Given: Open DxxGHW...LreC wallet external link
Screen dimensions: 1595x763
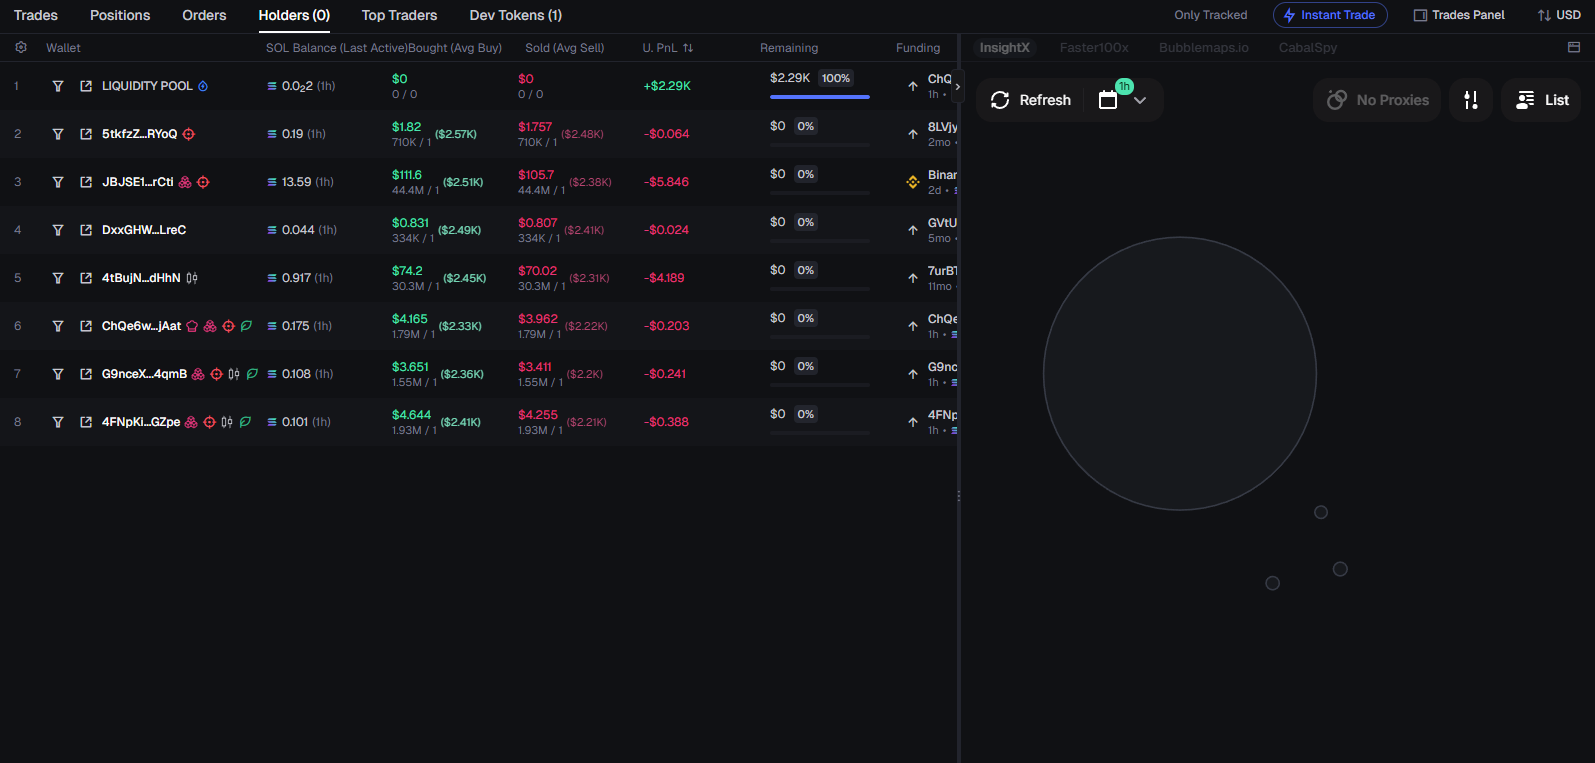Looking at the screenshot, I should pyautogui.click(x=86, y=230).
